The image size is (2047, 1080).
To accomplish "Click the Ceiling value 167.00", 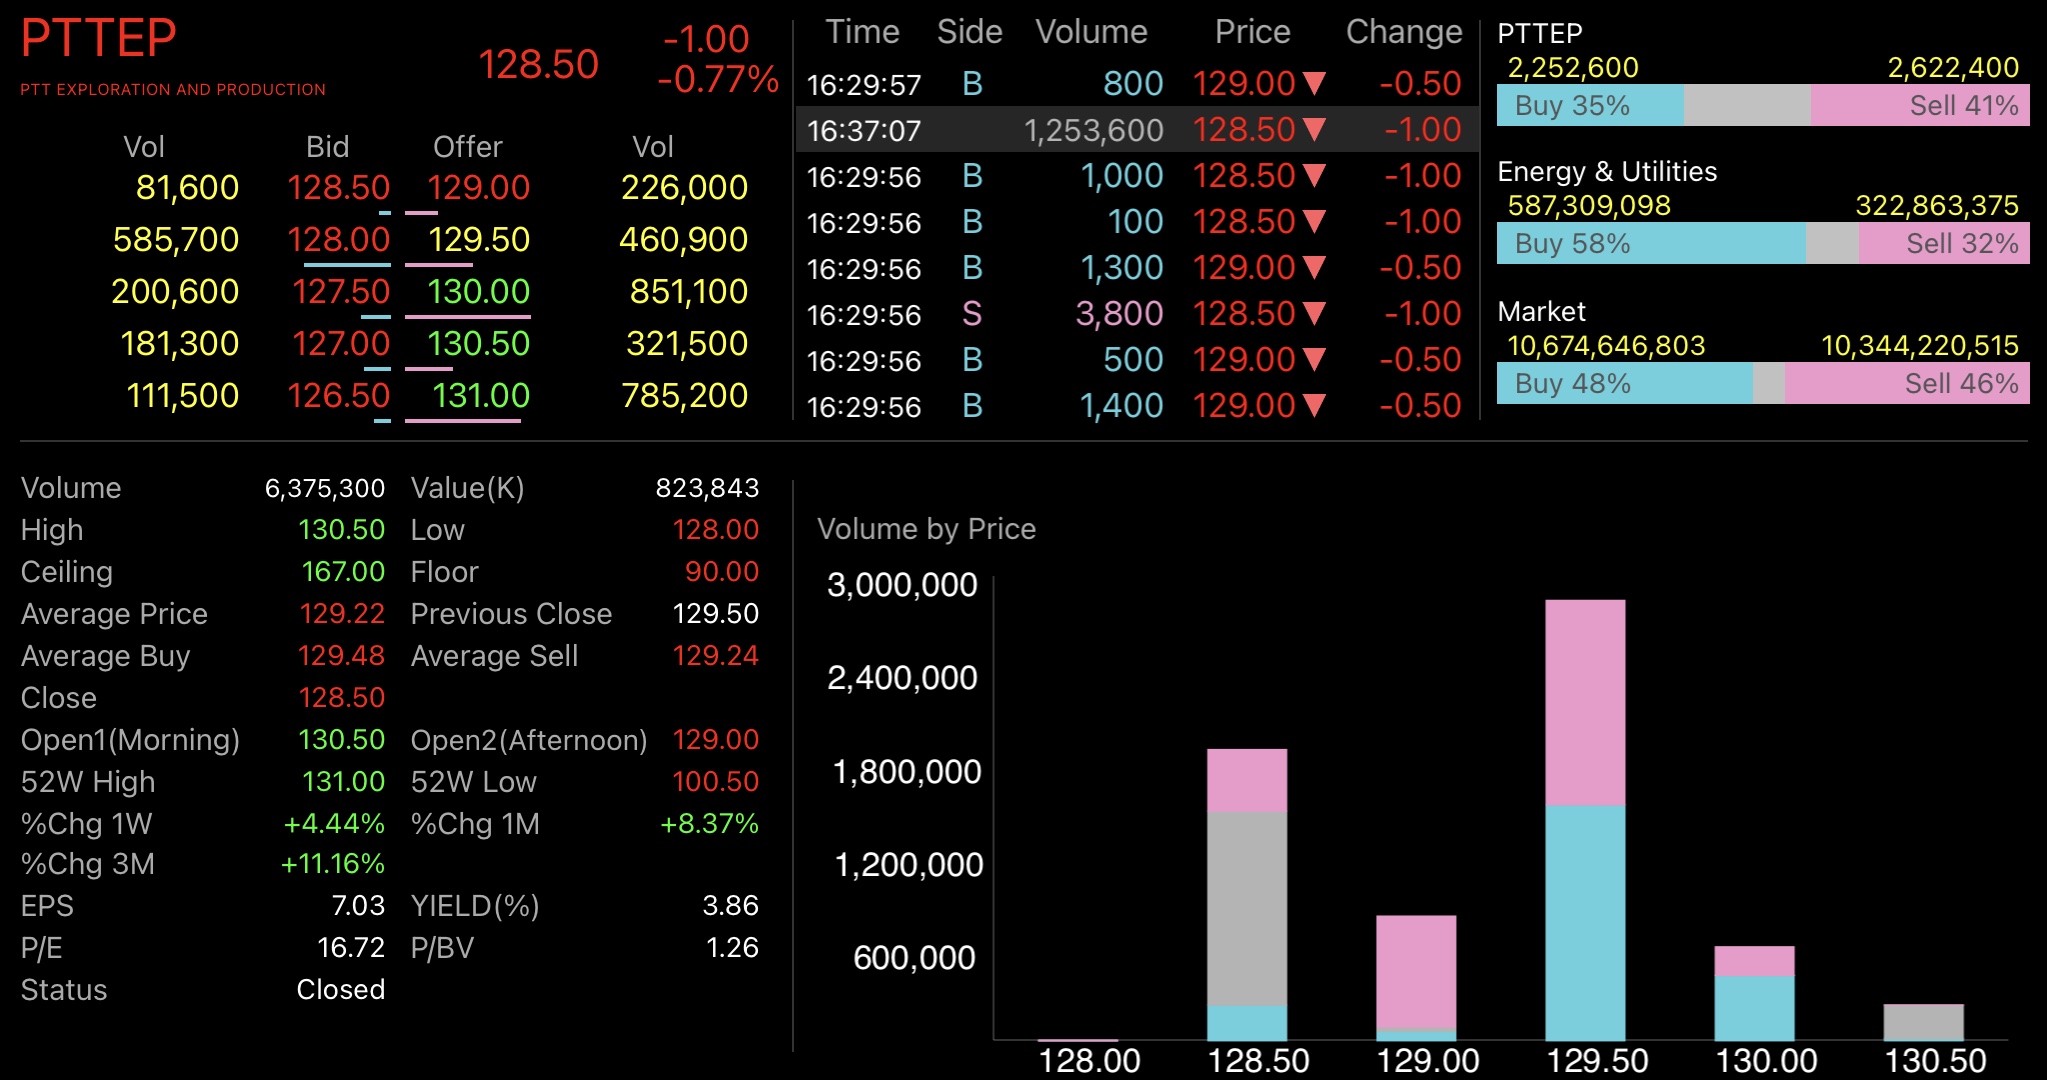I will point(343,572).
